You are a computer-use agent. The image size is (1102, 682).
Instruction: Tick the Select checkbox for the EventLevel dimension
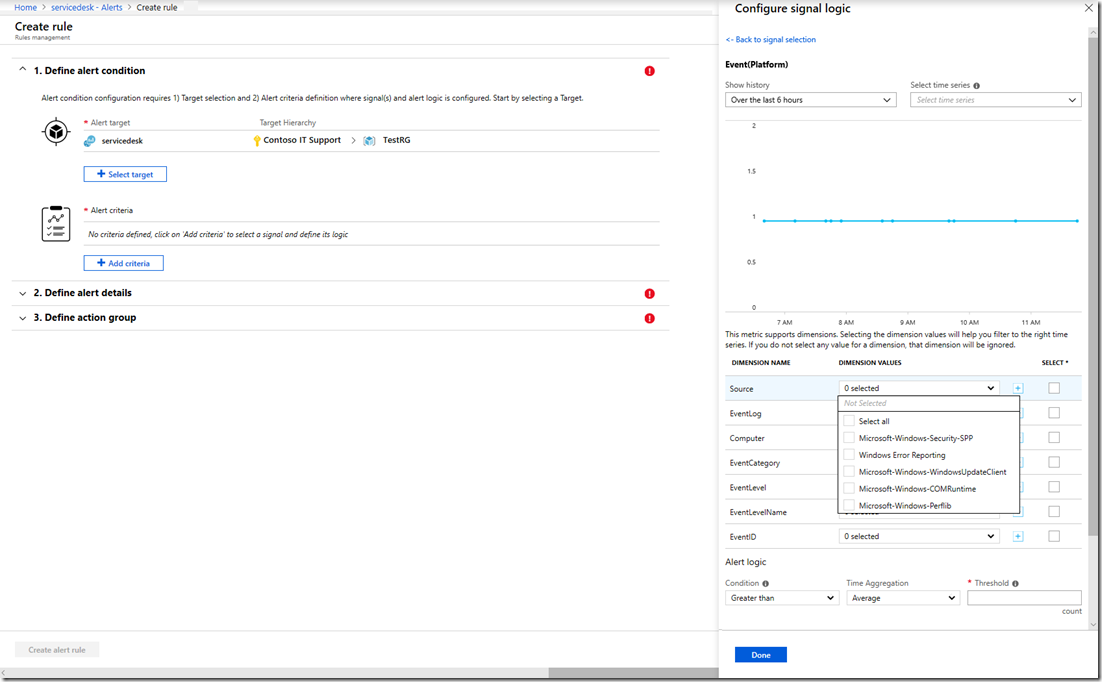click(x=1054, y=487)
